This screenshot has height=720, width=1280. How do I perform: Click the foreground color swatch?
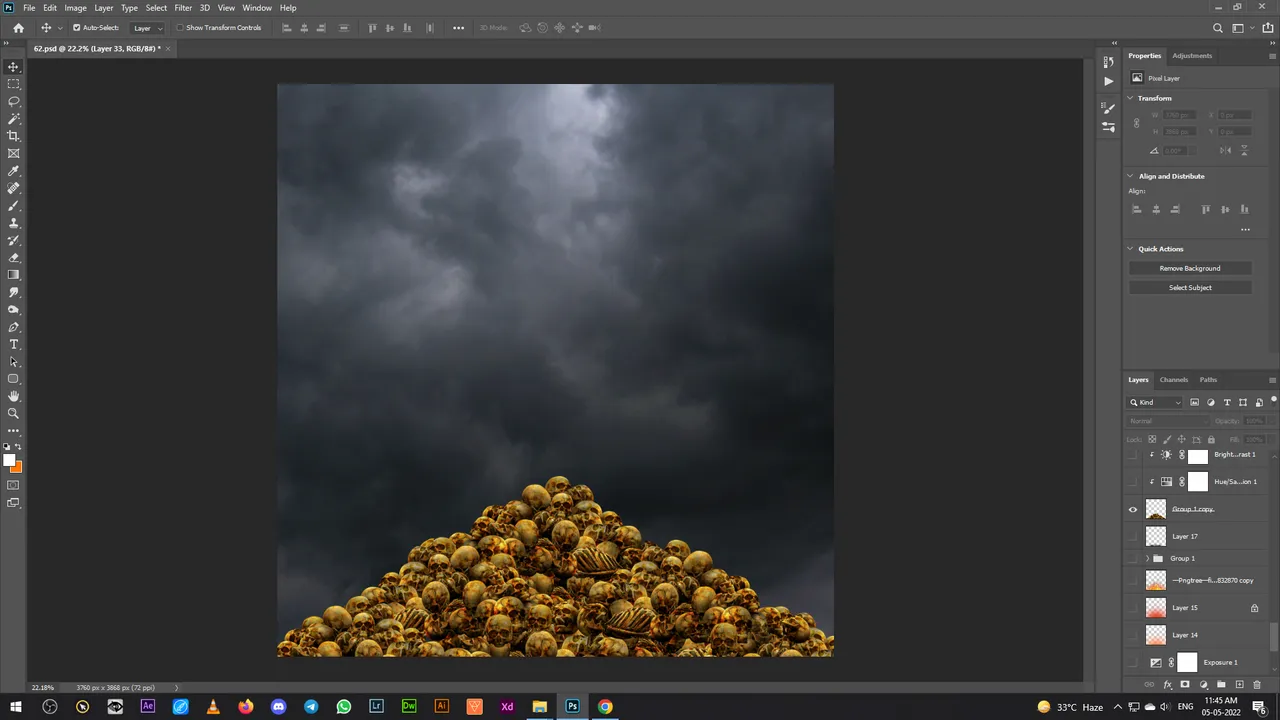pos(10,460)
